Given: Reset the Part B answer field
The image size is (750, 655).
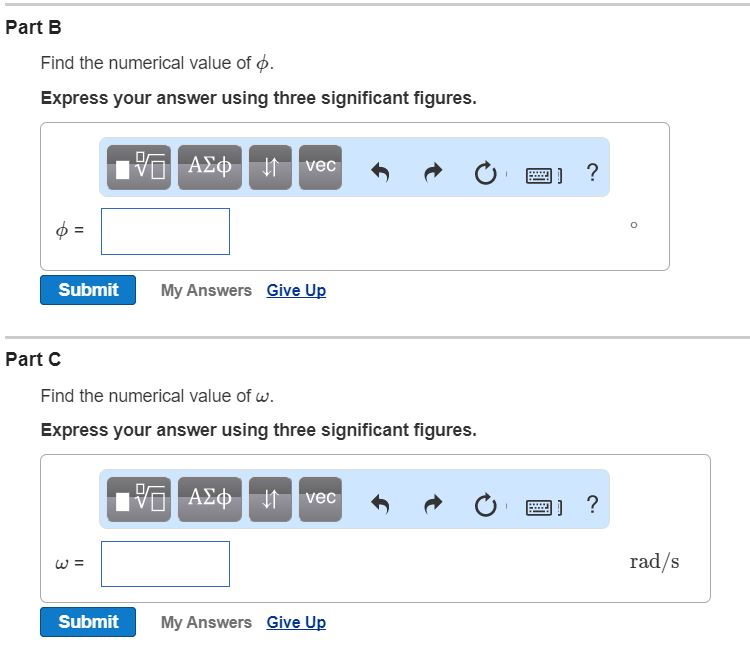Looking at the screenshot, I should point(485,173).
